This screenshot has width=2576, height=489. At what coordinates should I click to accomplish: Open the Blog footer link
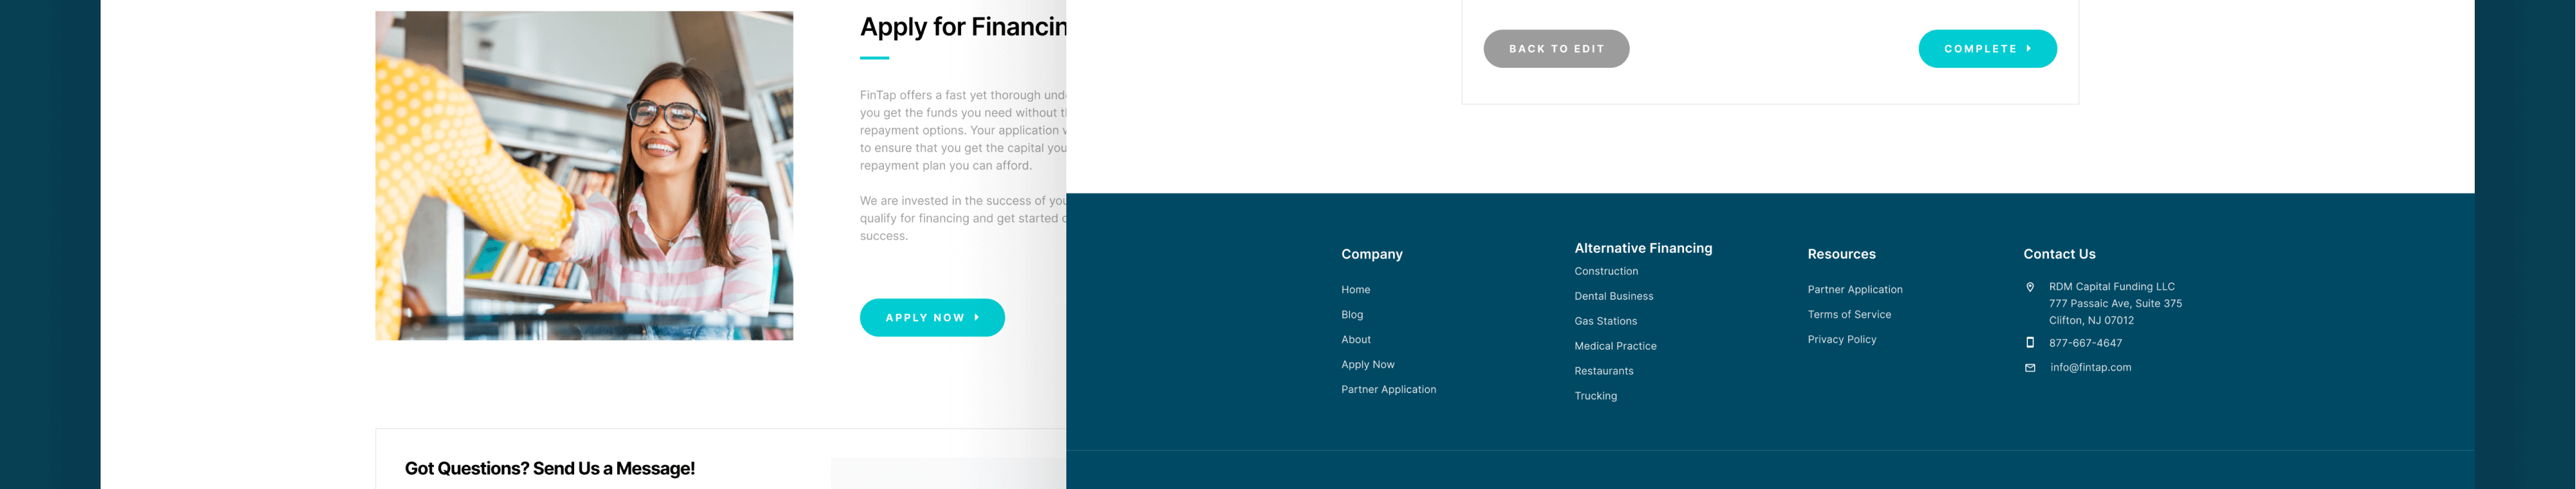pos(1351,315)
